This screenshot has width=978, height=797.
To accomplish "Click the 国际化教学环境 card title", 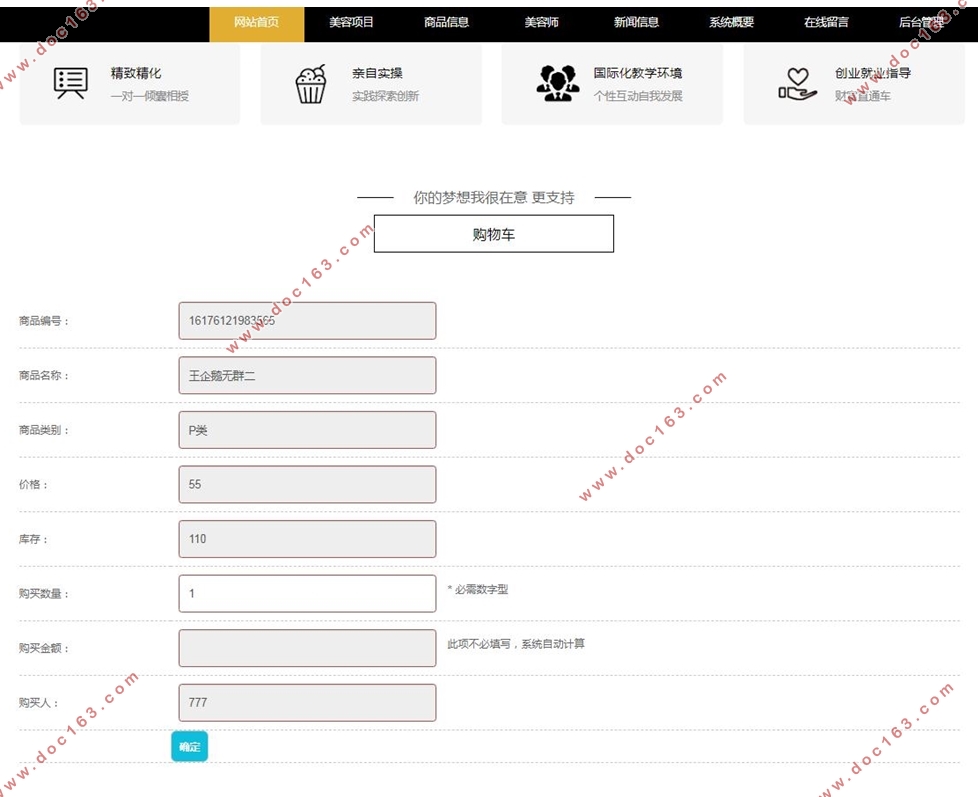I will [x=637, y=73].
